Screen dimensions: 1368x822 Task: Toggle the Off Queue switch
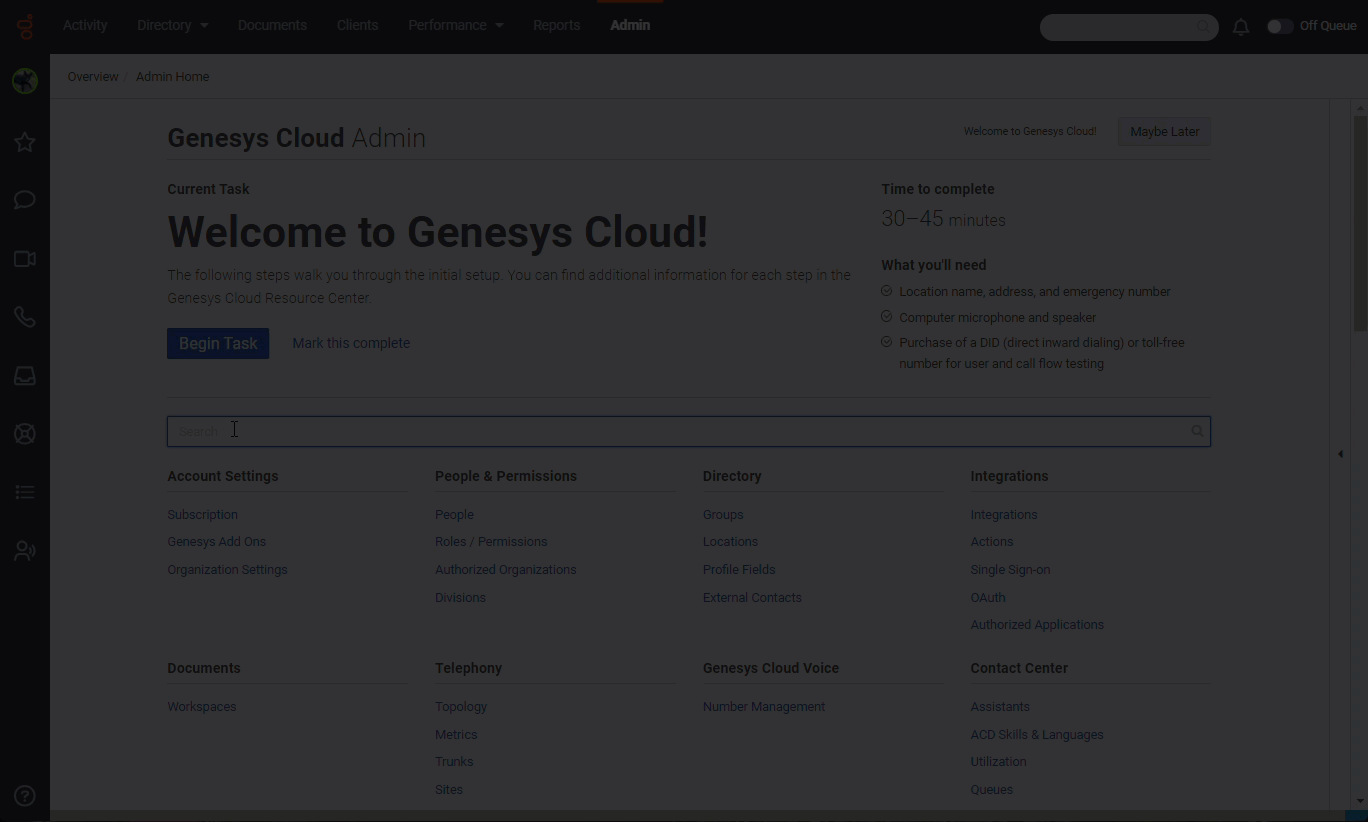click(x=1280, y=26)
